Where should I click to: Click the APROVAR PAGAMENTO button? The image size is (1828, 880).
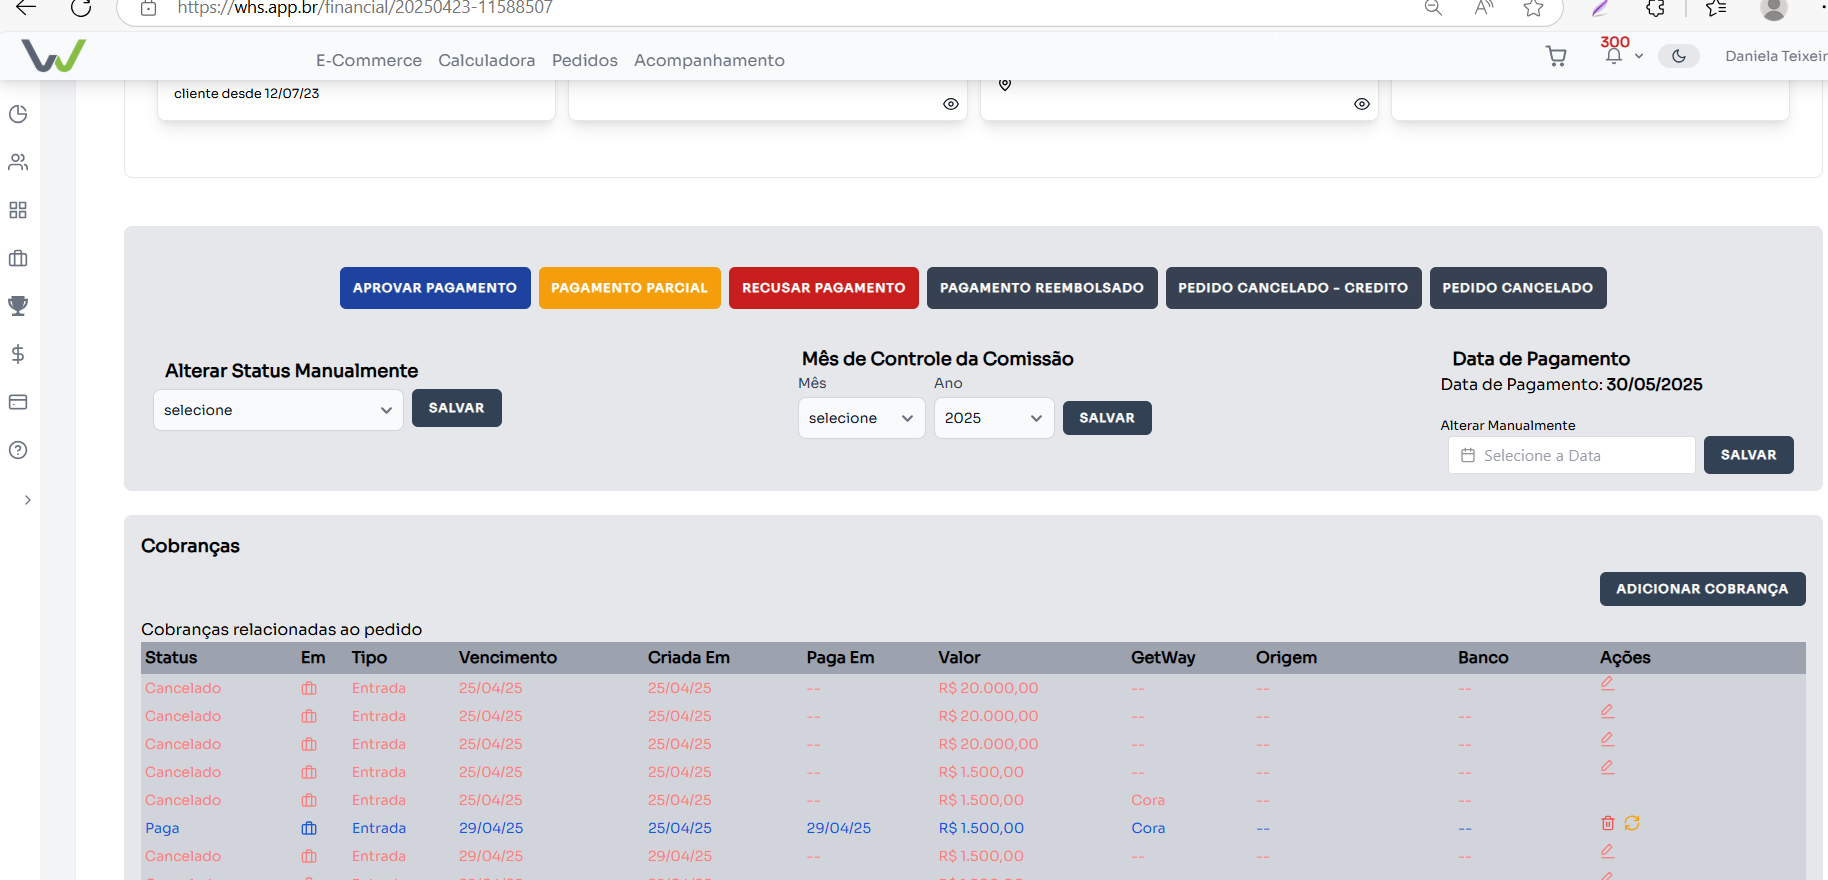[435, 288]
